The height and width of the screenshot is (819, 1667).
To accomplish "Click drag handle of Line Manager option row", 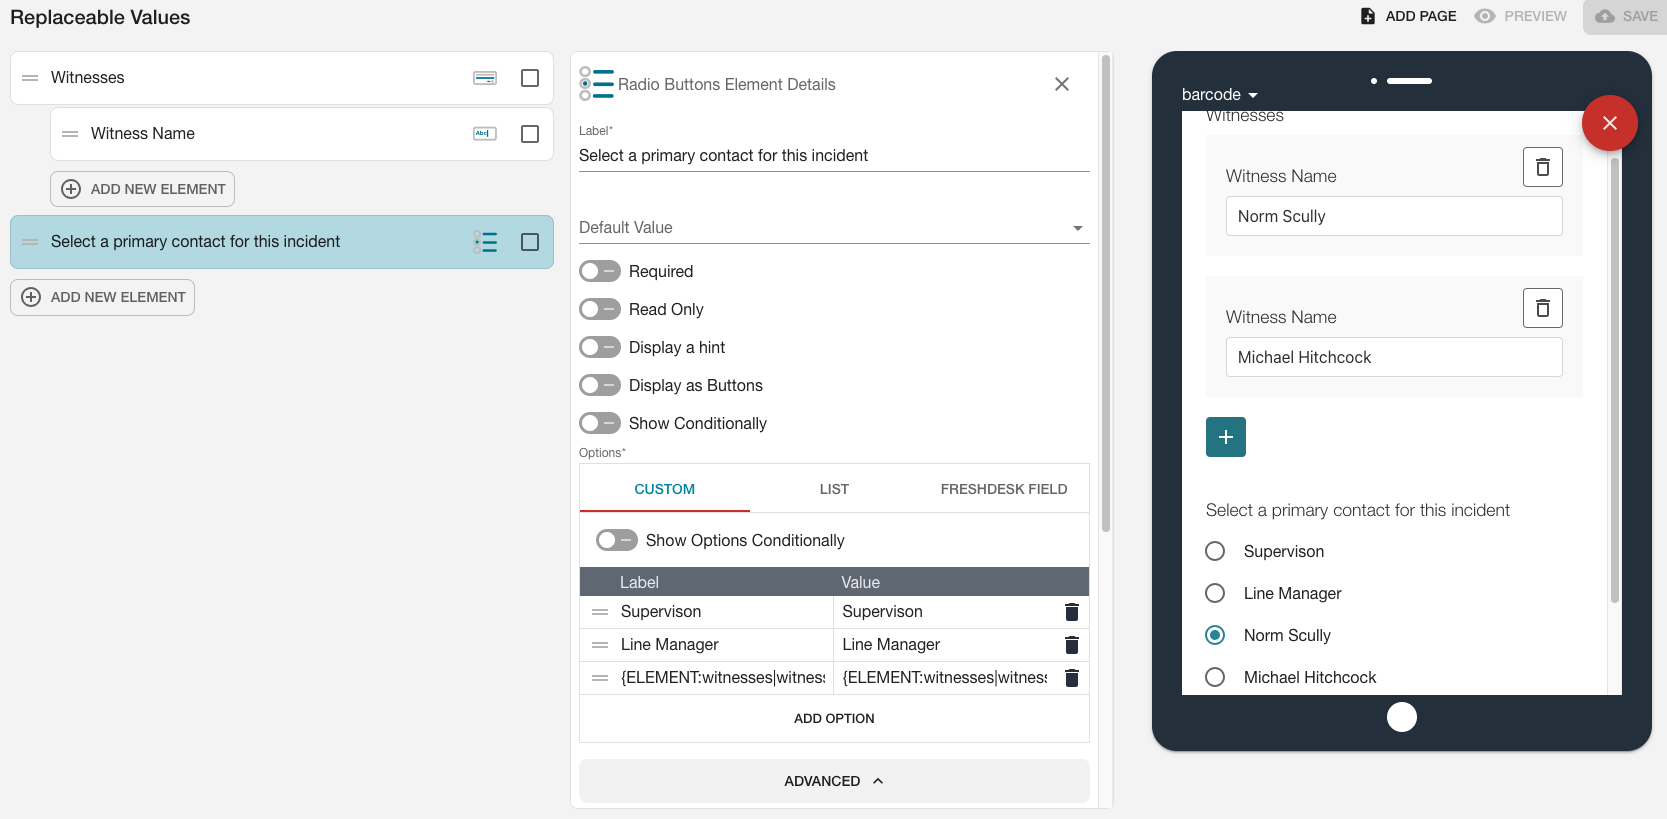I will pos(600,645).
